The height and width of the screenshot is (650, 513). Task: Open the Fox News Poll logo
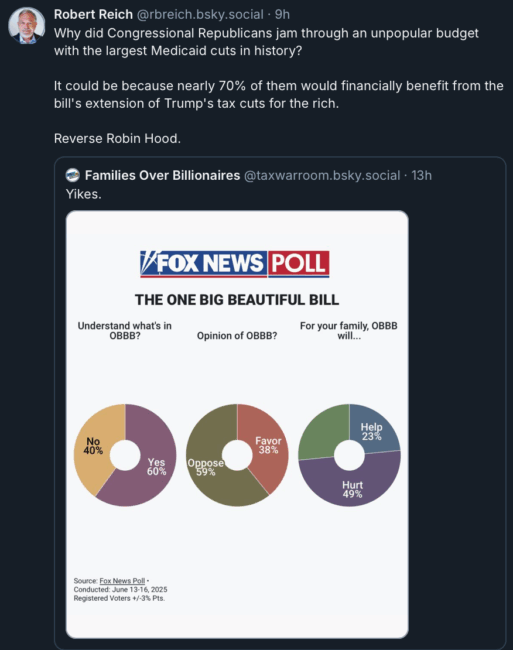[235, 264]
